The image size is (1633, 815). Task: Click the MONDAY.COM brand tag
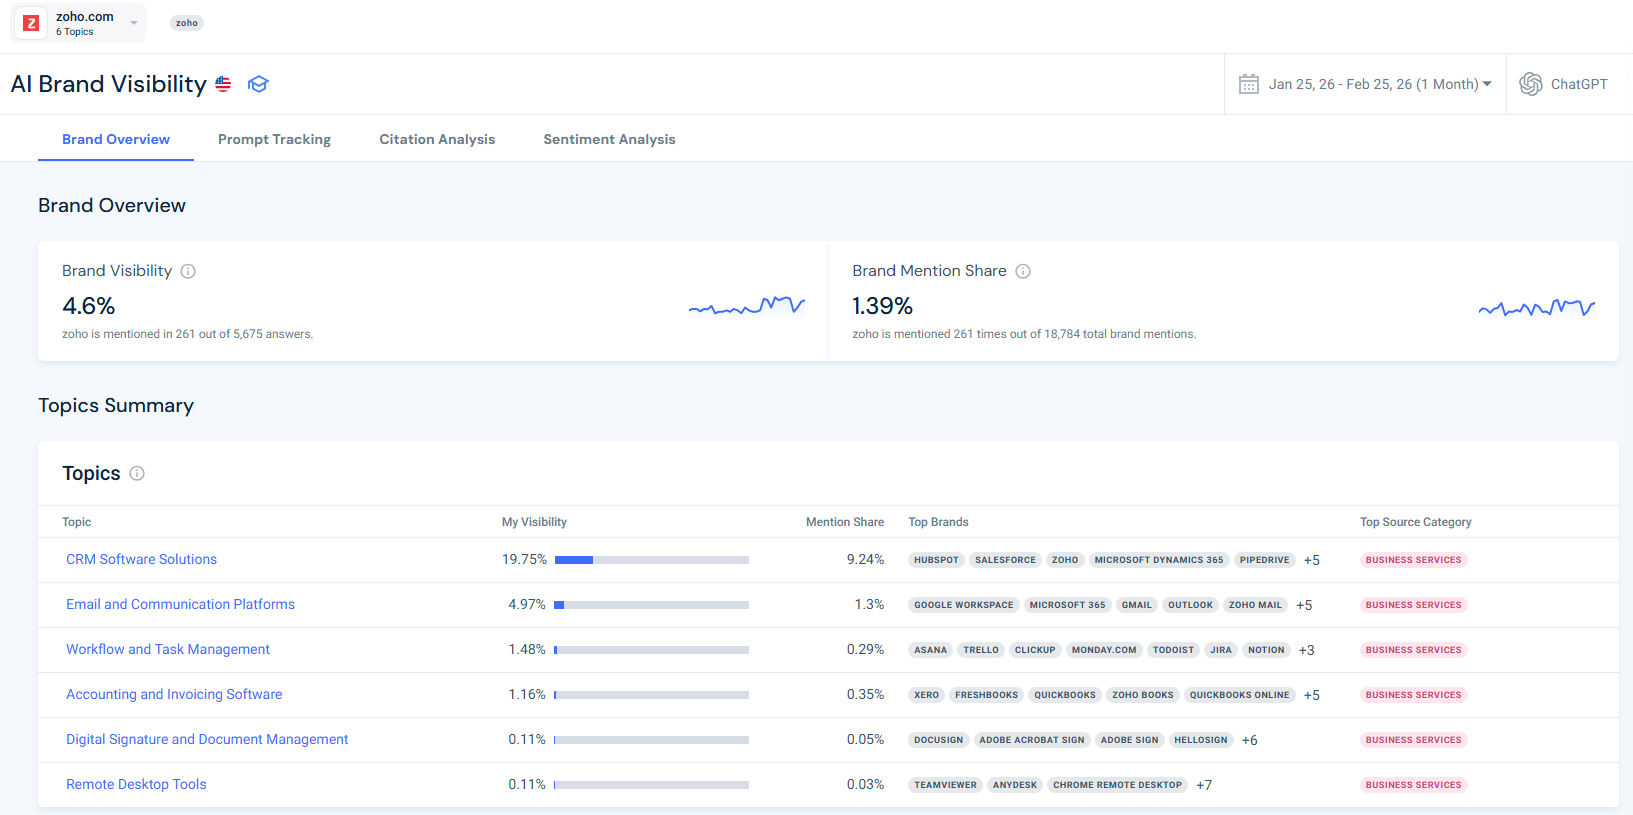pos(1104,650)
